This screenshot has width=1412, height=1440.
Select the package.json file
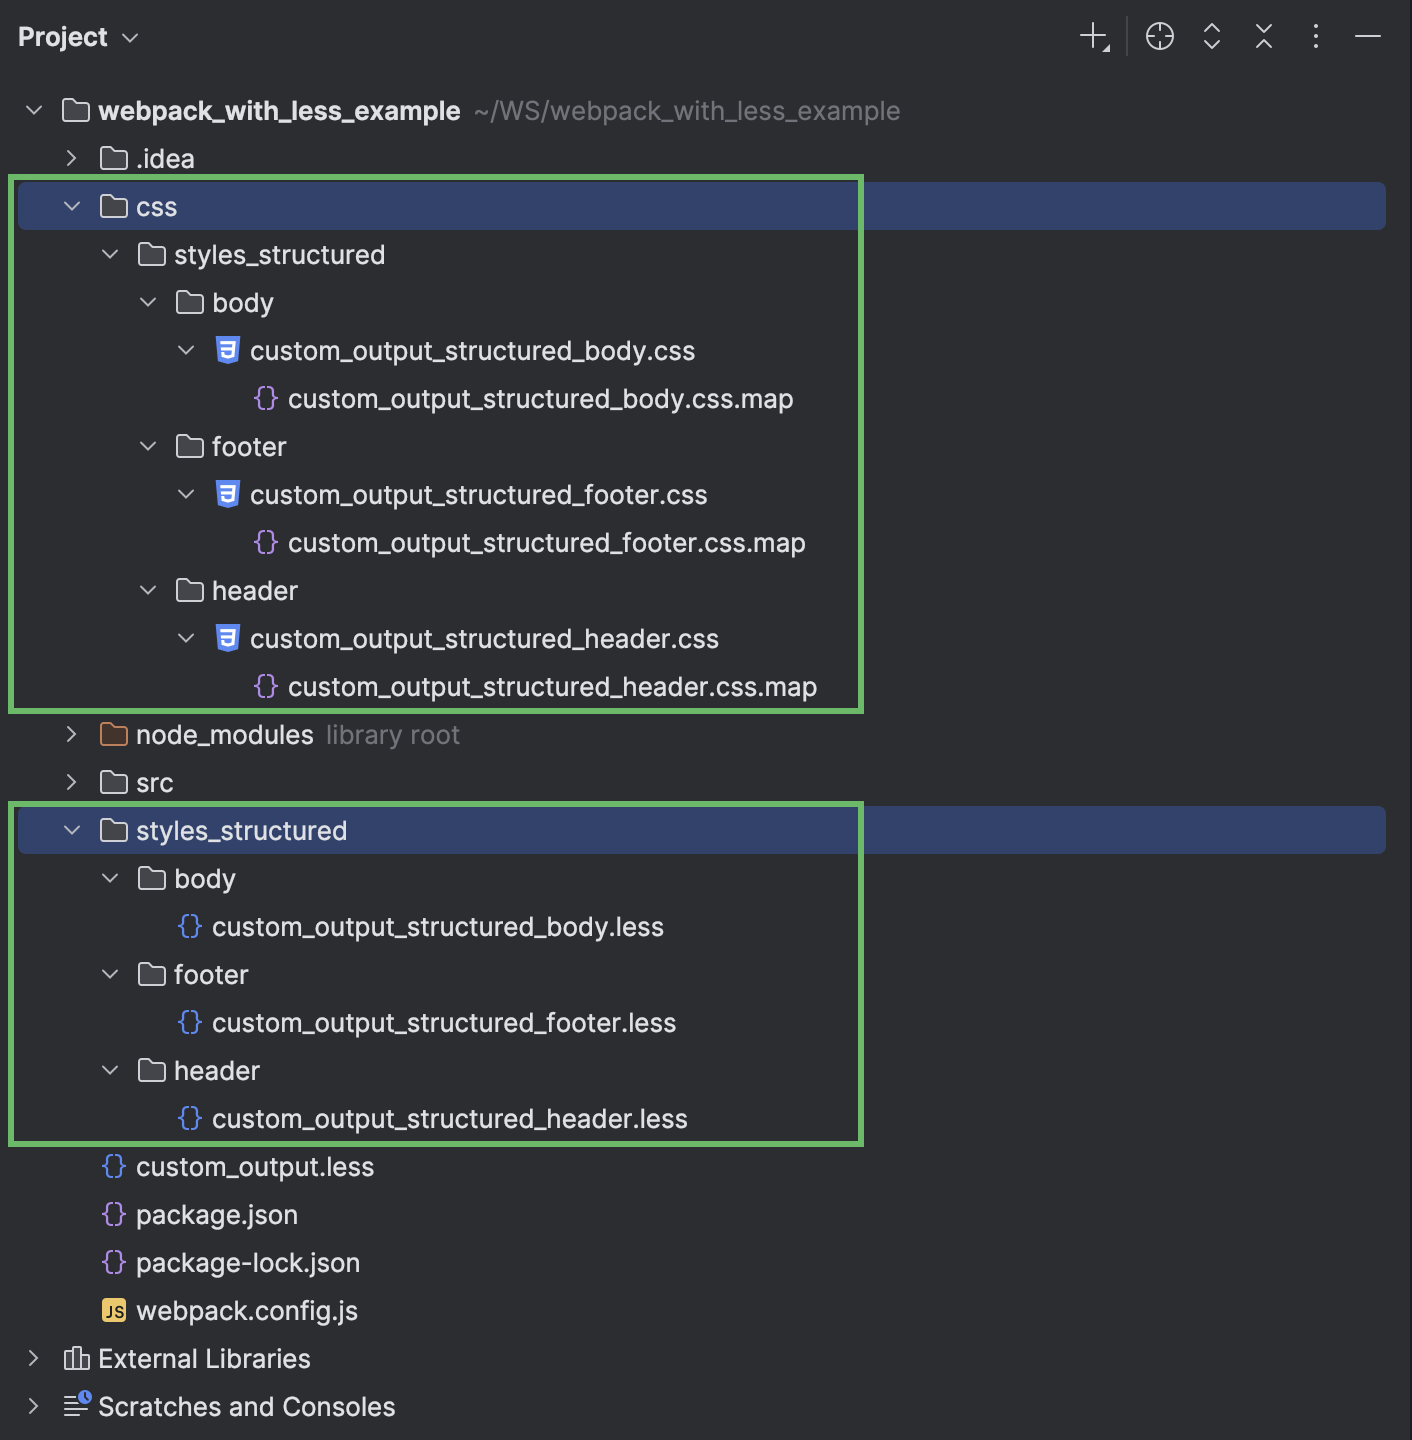[216, 1214]
